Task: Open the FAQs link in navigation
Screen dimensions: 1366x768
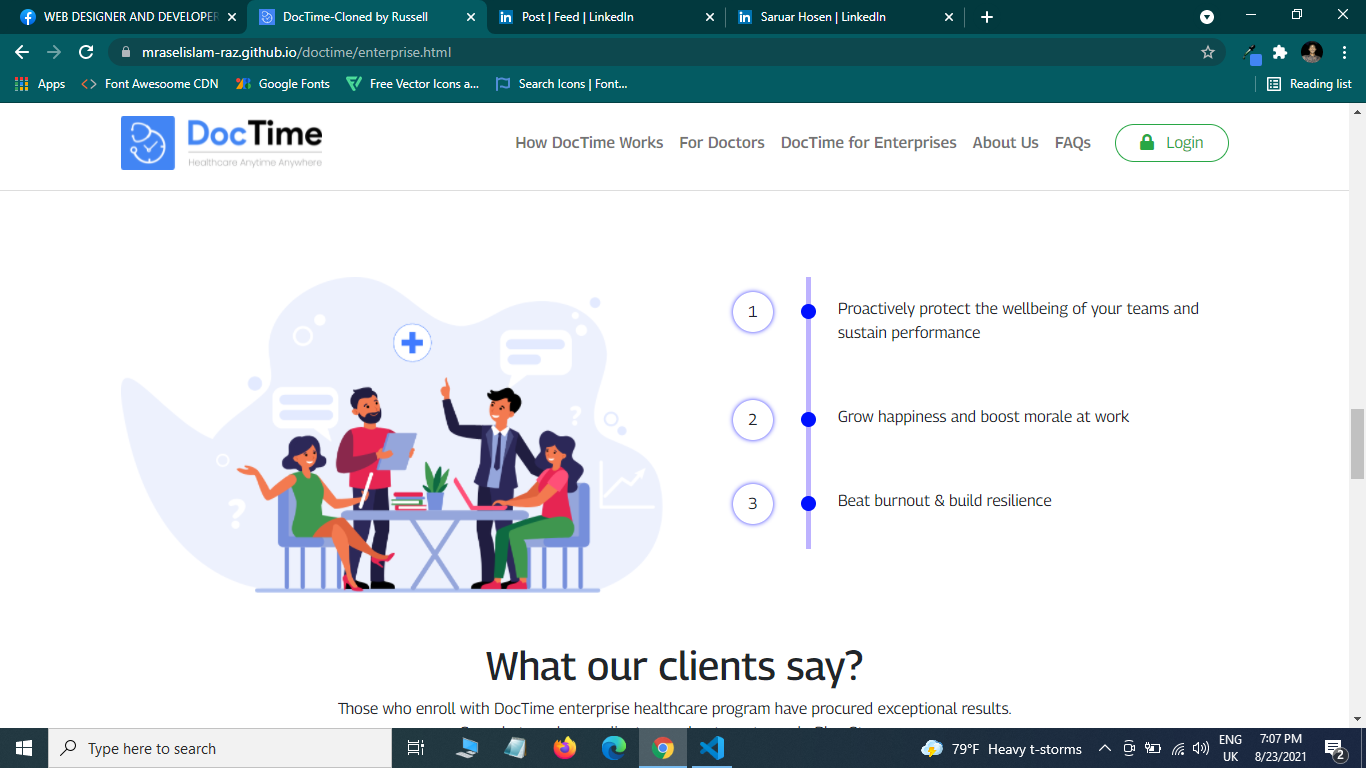Action: pos(1072,143)
